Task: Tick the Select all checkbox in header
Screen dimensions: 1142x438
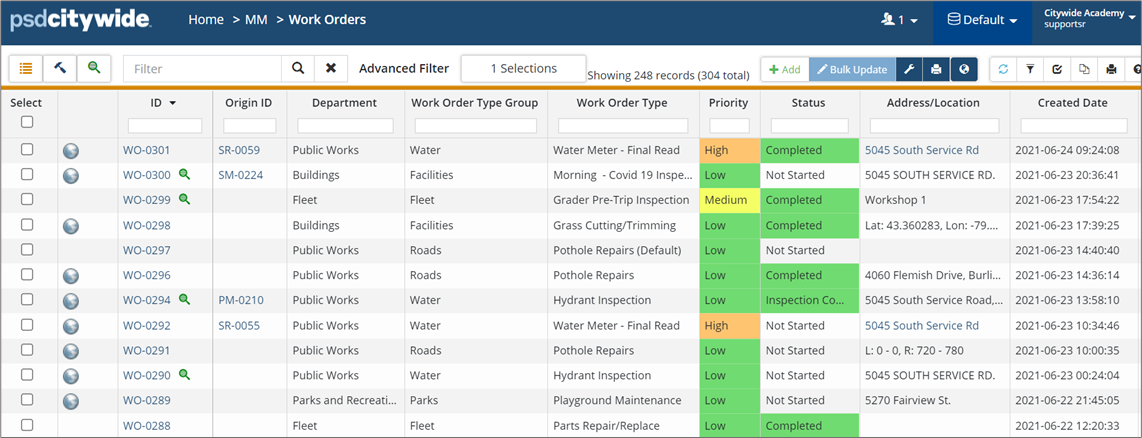Action: 27,122
